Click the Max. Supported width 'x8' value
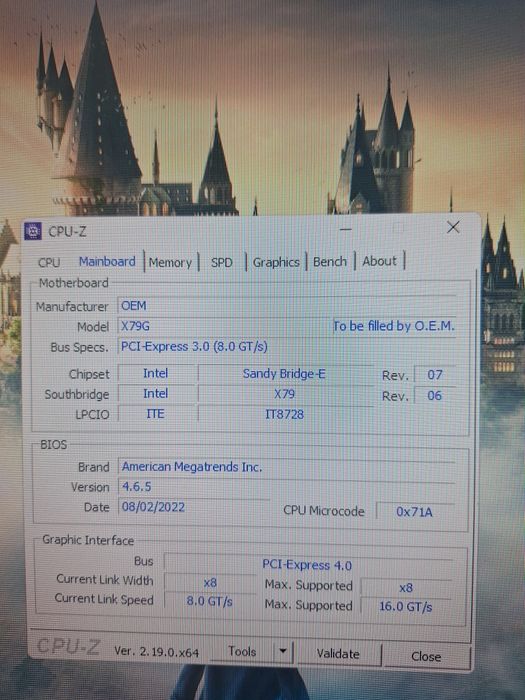525x700 pixels. pos(406,588)
